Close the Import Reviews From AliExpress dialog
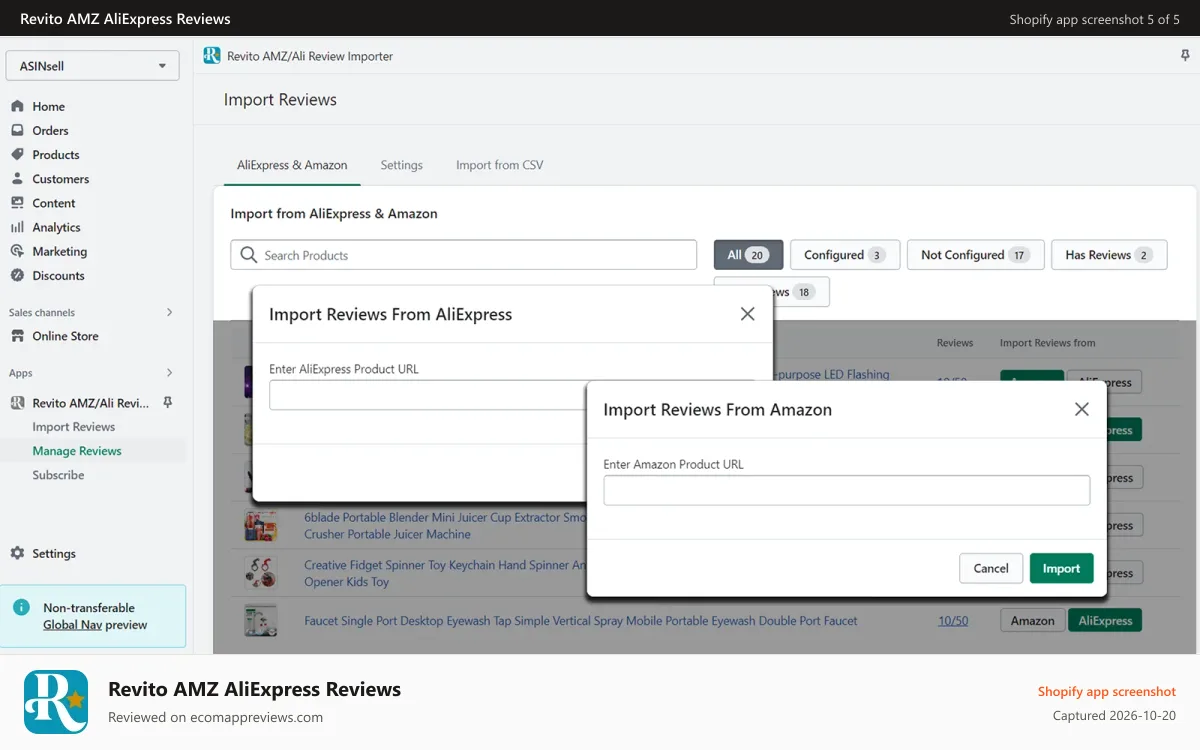1200x750 pixels. (747, 314)
